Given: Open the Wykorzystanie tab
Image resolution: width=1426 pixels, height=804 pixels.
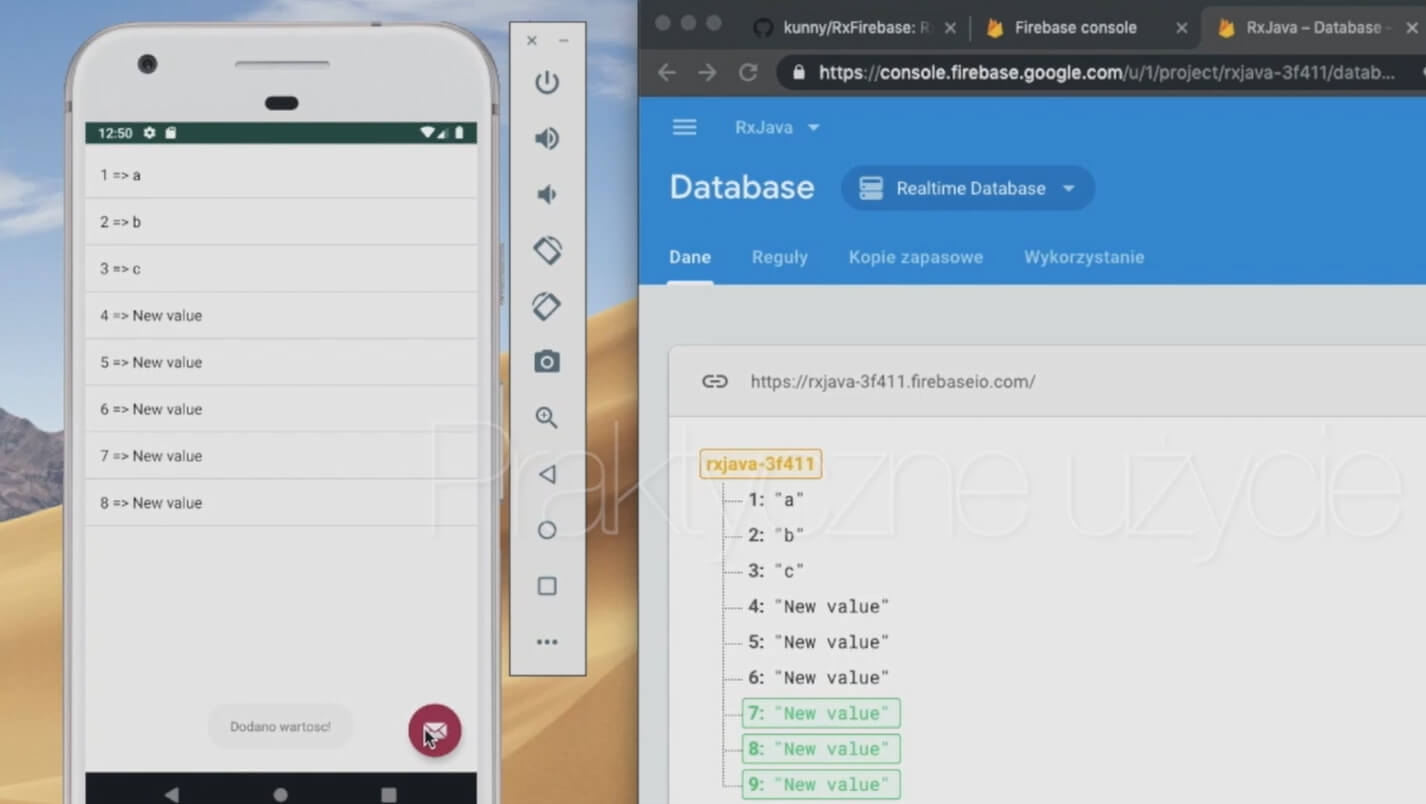Looking at the screenshot, I should (1083, 257).
